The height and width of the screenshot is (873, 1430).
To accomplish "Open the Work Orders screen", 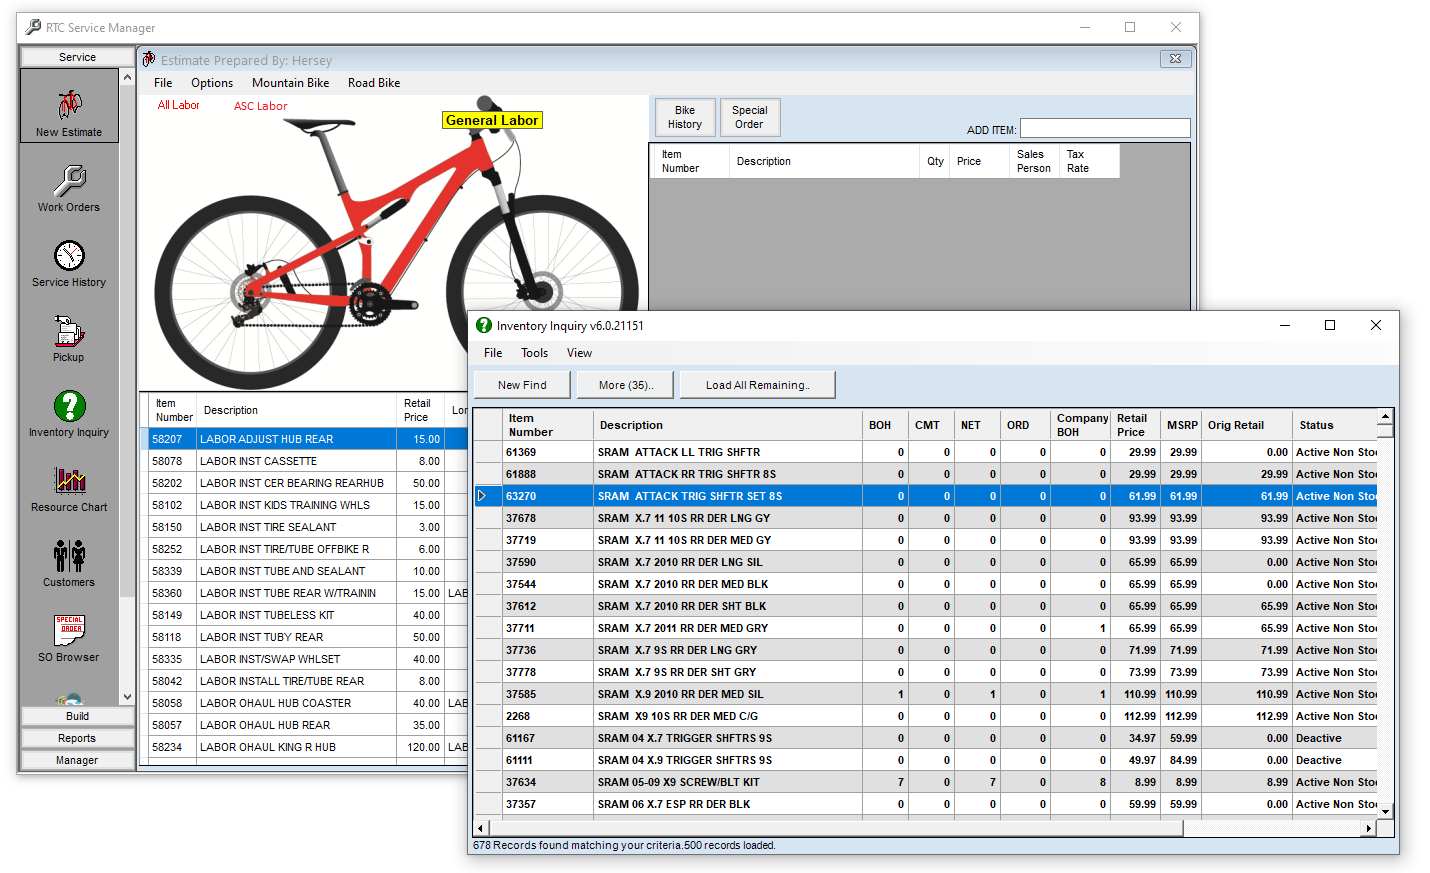I will pyautogui.click(x=69, y=190).
